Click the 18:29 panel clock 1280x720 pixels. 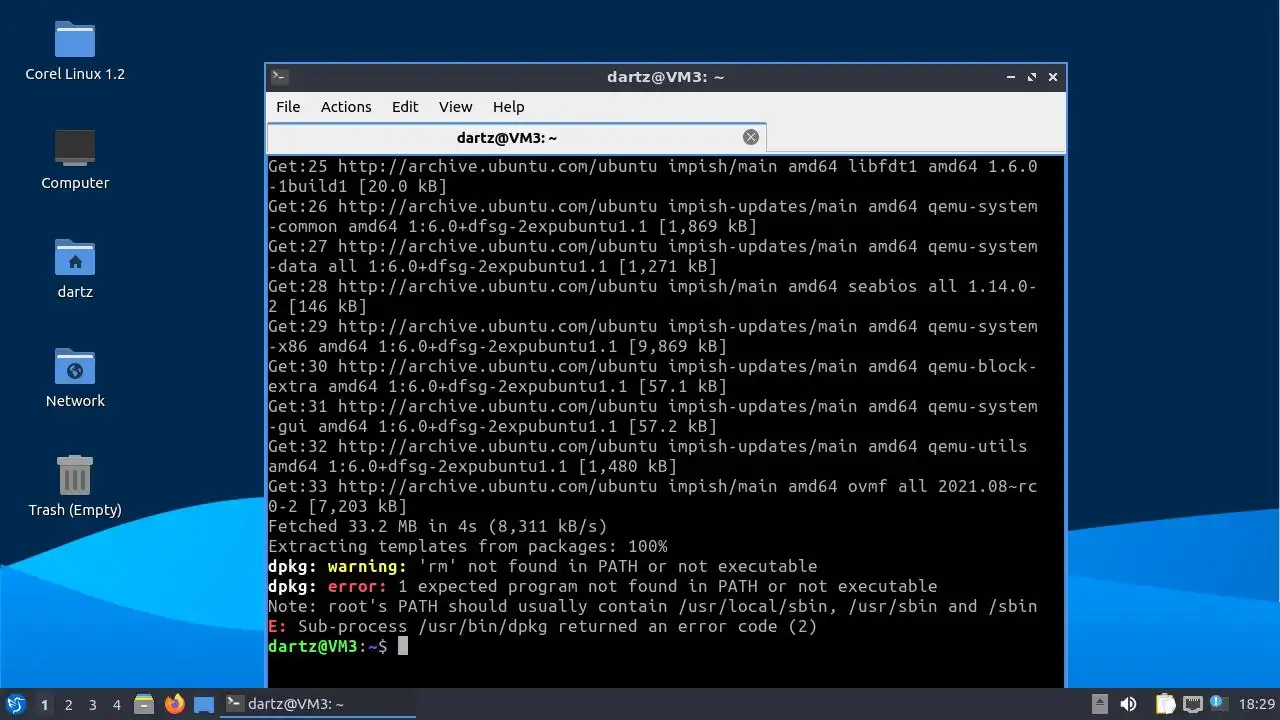click(x=1257, y=704)
